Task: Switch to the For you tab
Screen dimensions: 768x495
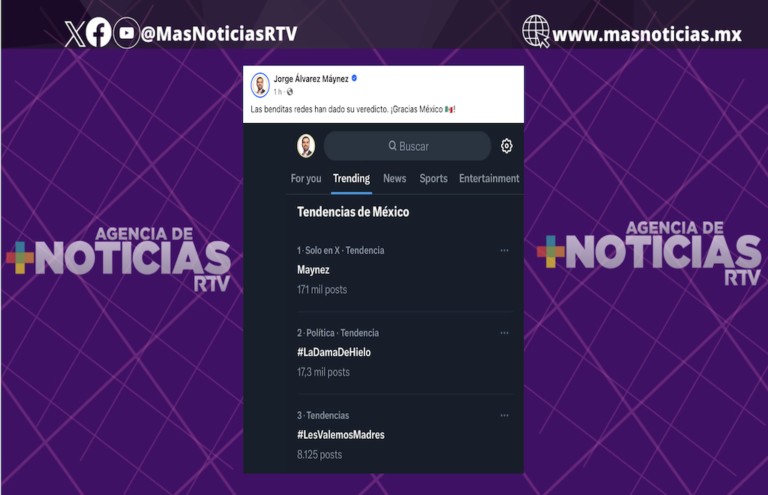Action: tap(306, 179)
